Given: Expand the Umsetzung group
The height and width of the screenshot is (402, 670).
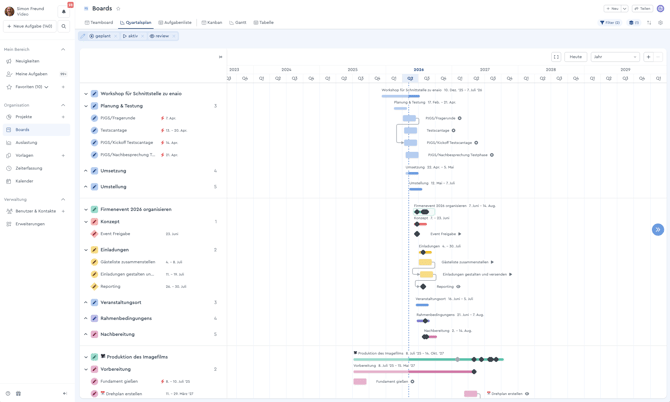Looking at the screenshot, I should (85, 171).
